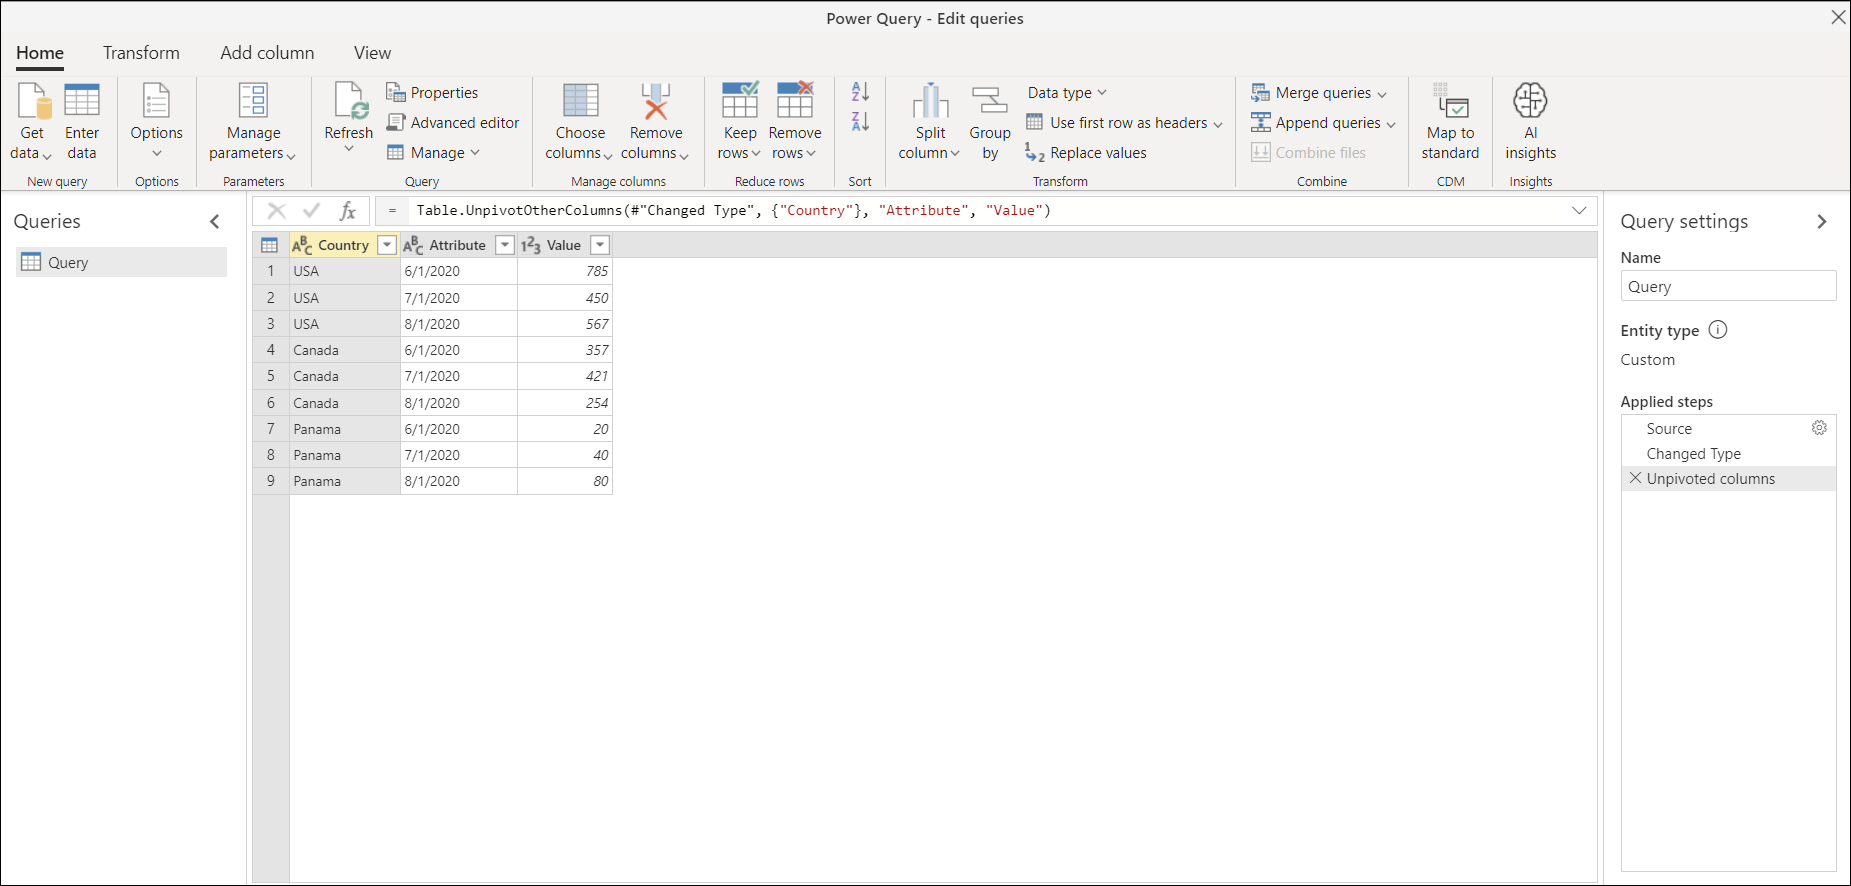This screenshot has width=1851, height=886.
Task: Open Append queries dropdown arrow
Action: [x=1391, y=124]
